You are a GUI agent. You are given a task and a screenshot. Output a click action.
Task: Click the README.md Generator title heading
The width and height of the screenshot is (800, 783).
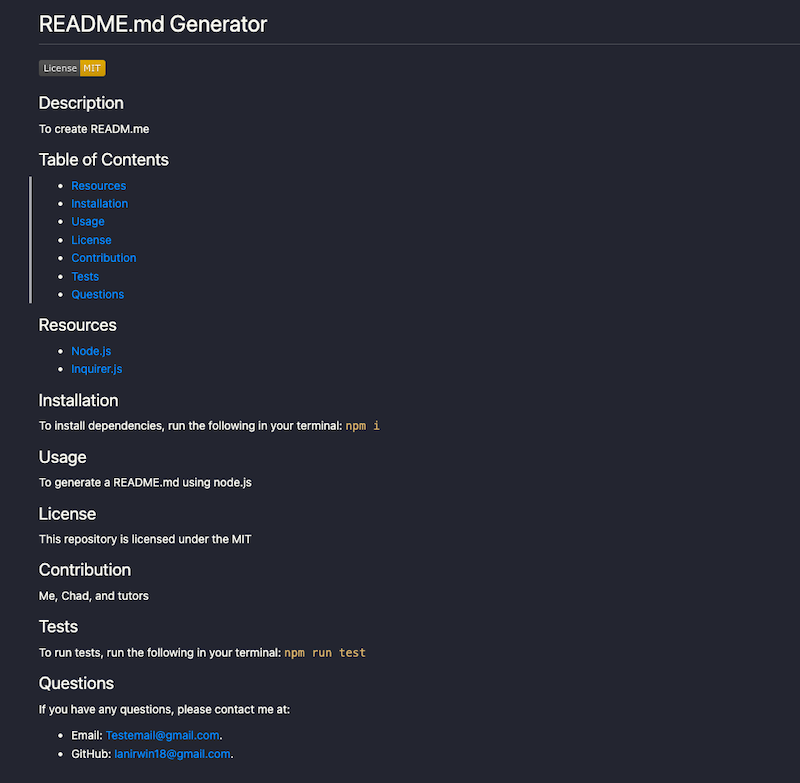tap(153, 24)
